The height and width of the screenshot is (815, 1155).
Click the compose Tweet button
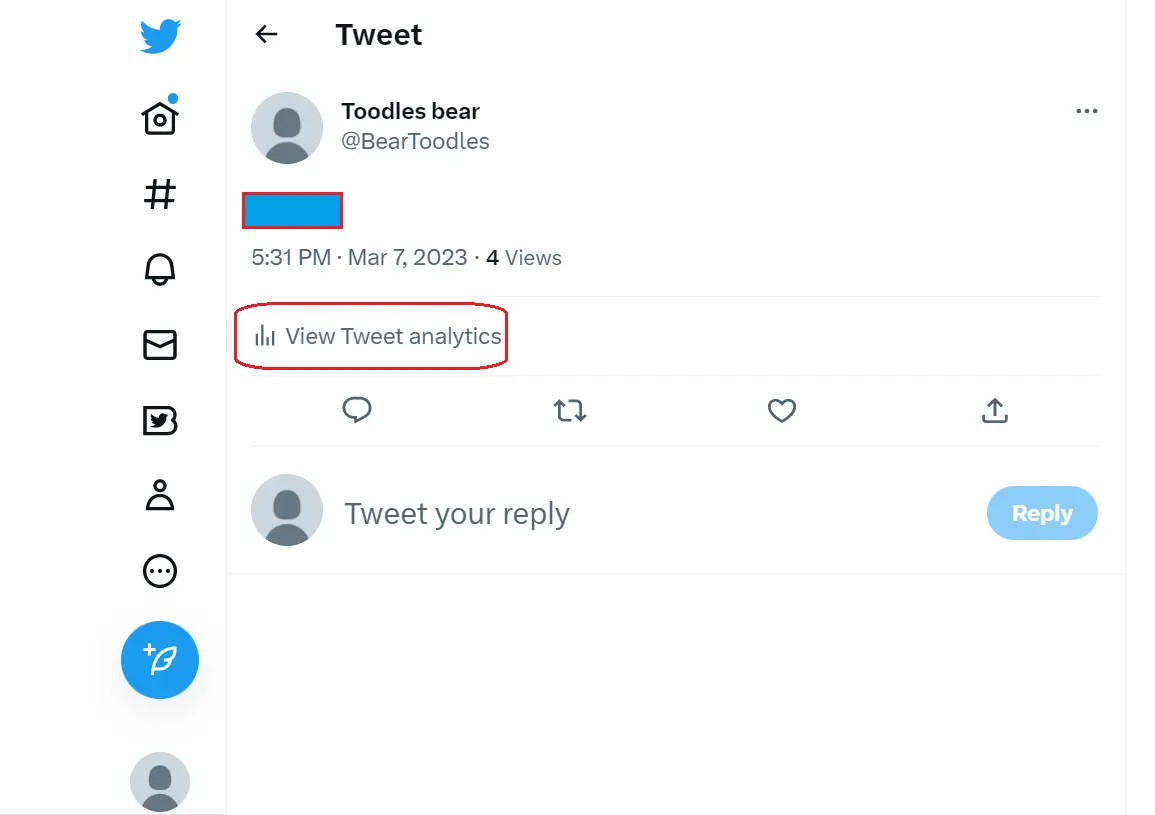click(160, 660)
